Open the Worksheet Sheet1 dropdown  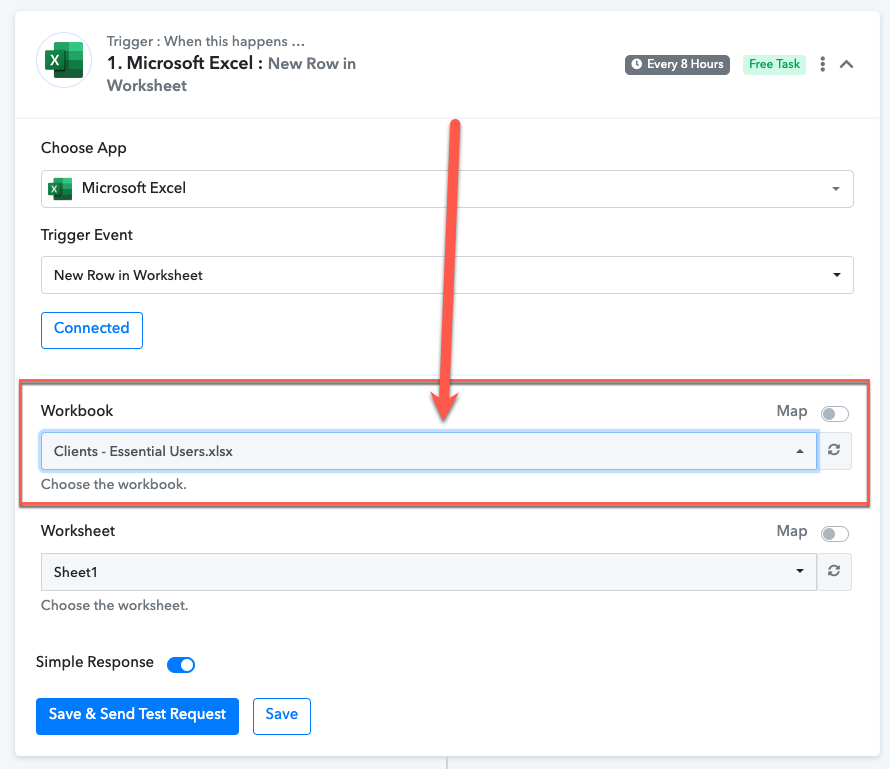429,572
